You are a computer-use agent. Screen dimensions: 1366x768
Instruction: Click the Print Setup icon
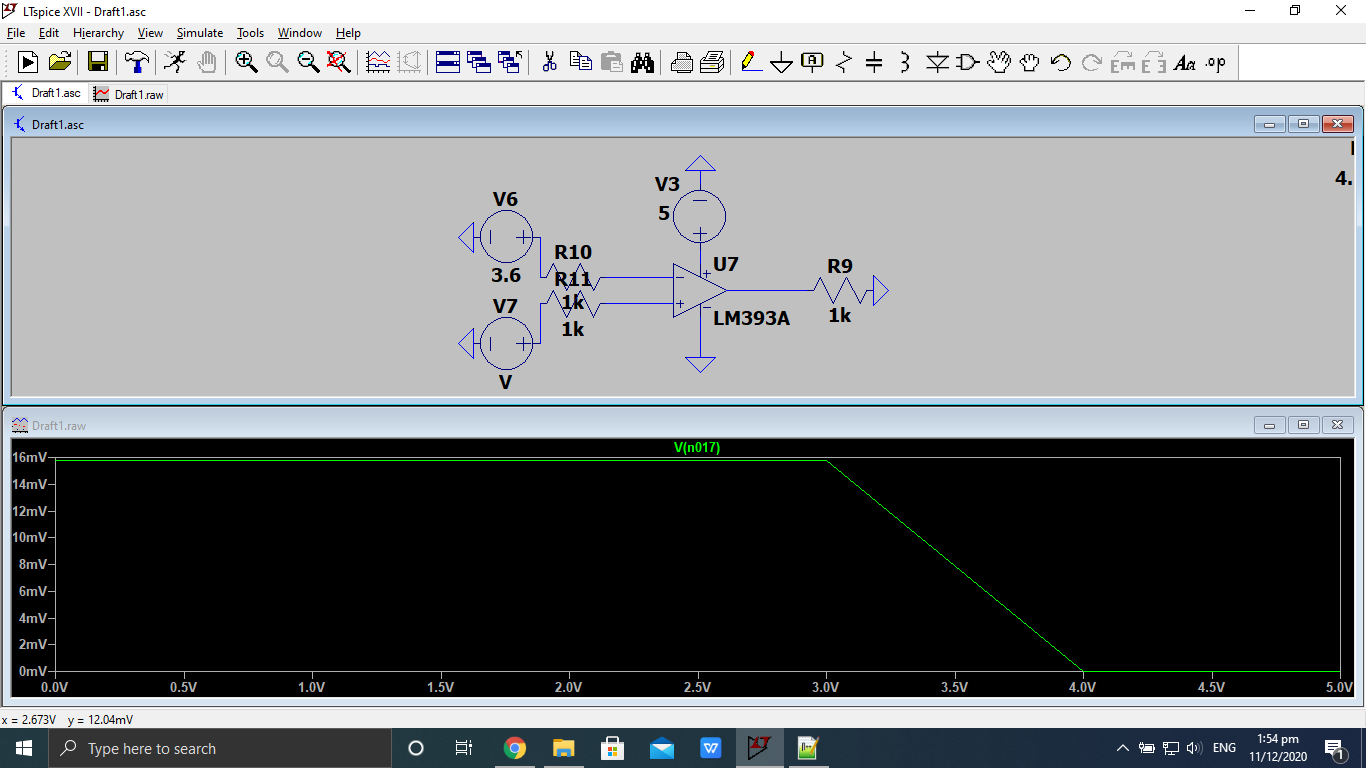[682, 62]
